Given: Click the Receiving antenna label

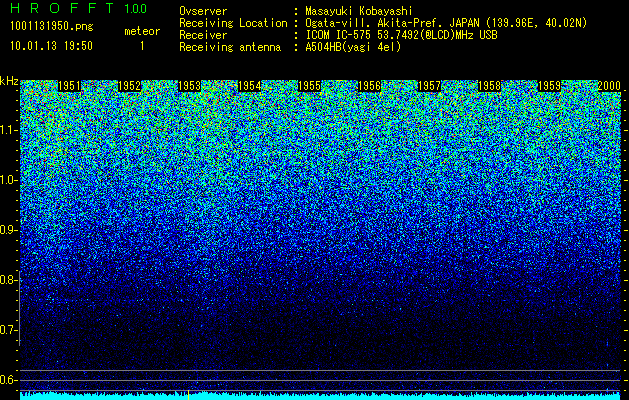Looking at the screenshot, I should pyautogui.click(x=230, y=47).
